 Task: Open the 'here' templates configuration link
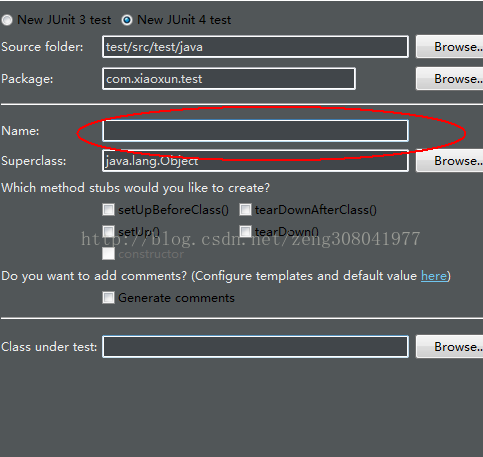pyautogui.click(x=434, y=276)
